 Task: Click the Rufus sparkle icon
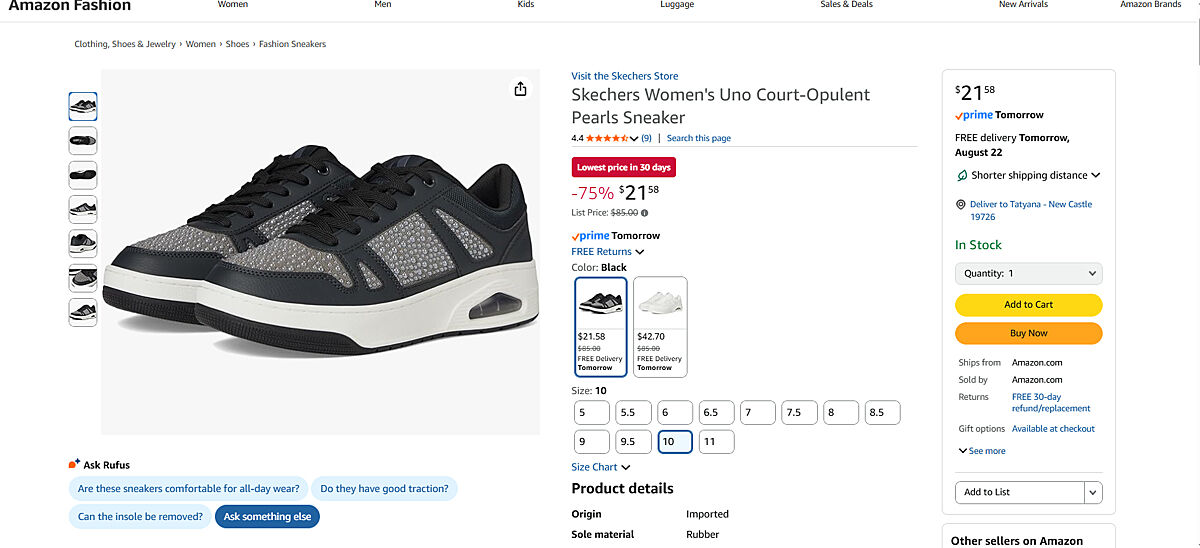(74, 464)
